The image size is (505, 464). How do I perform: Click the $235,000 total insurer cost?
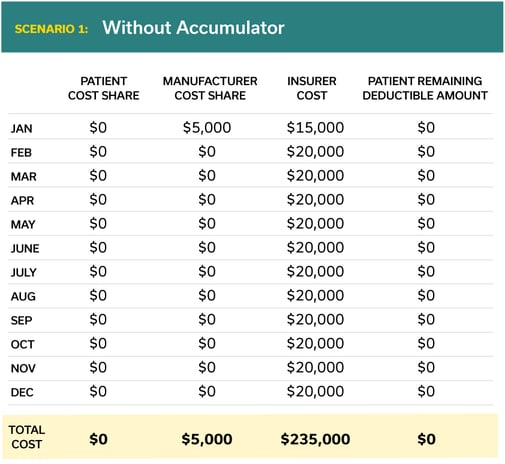315,439
